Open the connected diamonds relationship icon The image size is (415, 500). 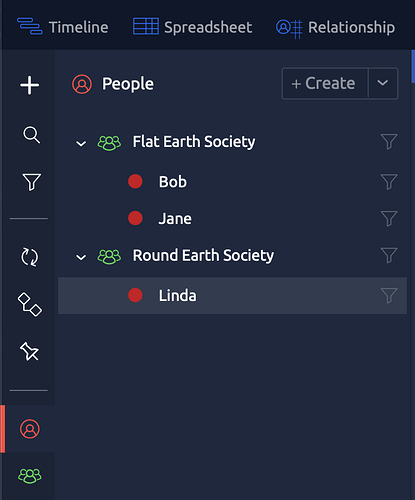point(30,304)
